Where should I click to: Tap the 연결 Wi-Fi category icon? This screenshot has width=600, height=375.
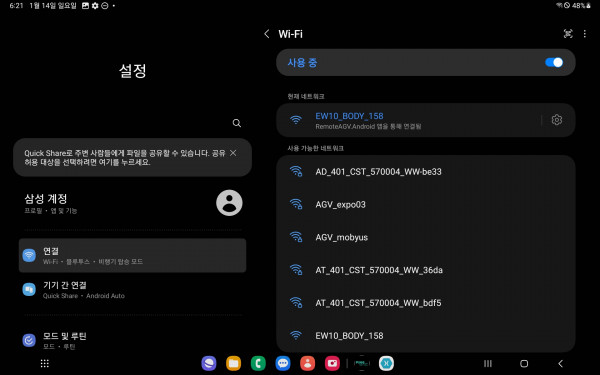[29, 255]
